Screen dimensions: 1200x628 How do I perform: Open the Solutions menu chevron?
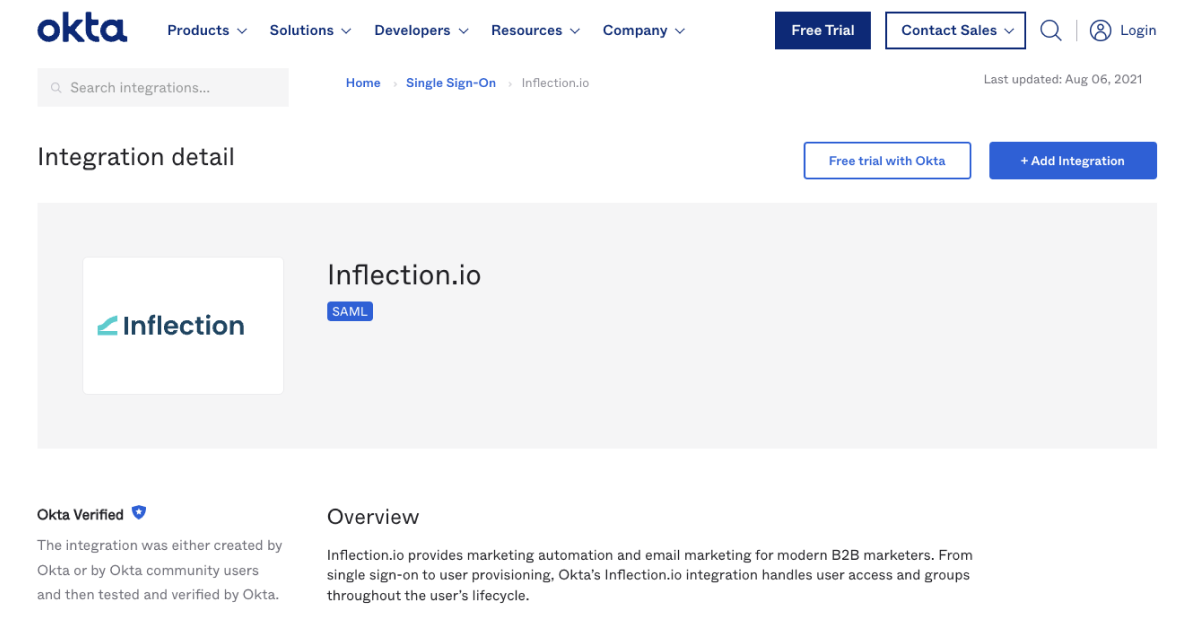(x=348, y=31)
